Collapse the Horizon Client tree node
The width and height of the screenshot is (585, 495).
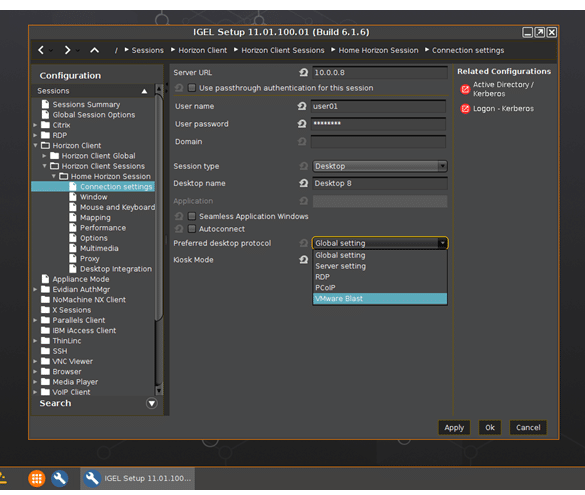pyautogui.click(x=35, y=145)
